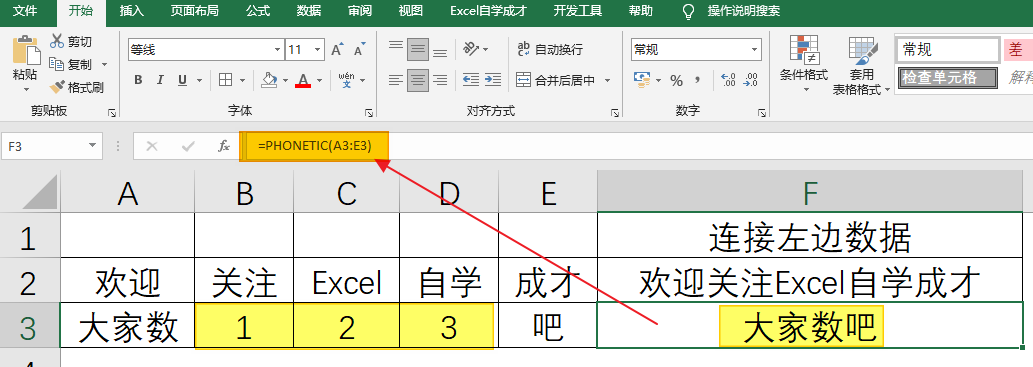The width and height of the screenshot is (1033, 367).
Task: Select the 检查单元格 cell style
Action: [947, 77]
